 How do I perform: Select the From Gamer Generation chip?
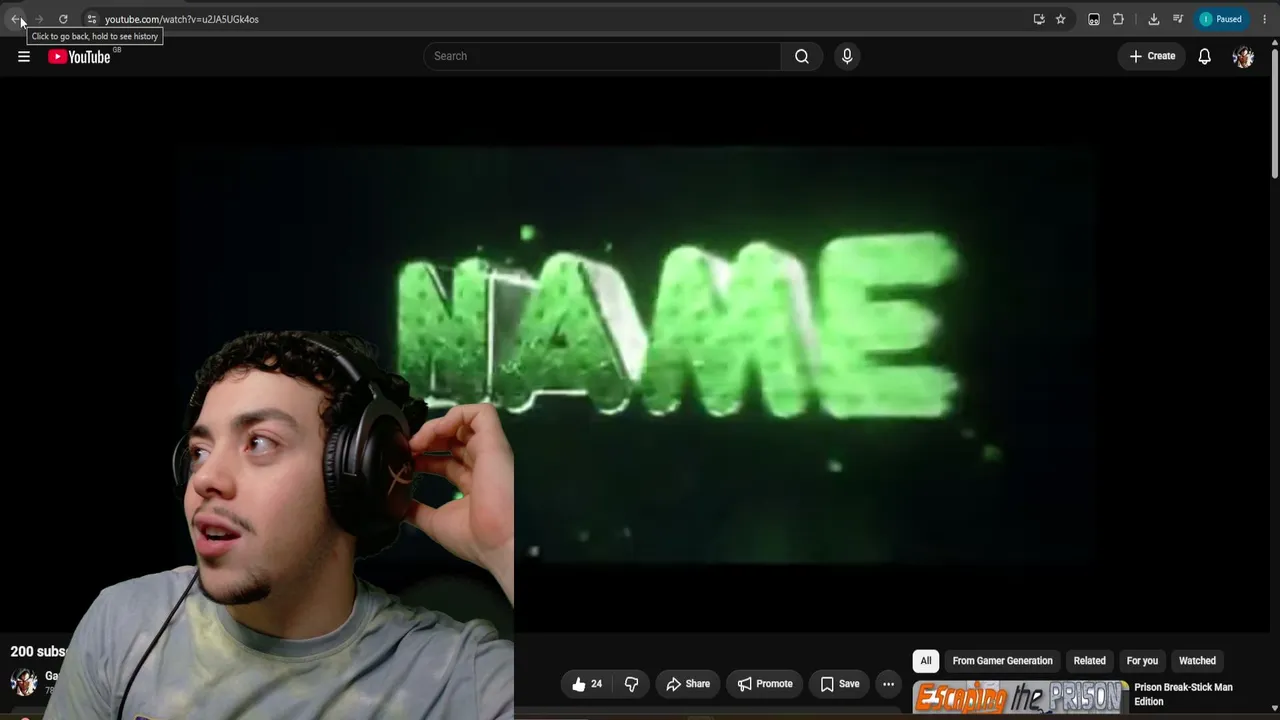[x=1003, y=661]
